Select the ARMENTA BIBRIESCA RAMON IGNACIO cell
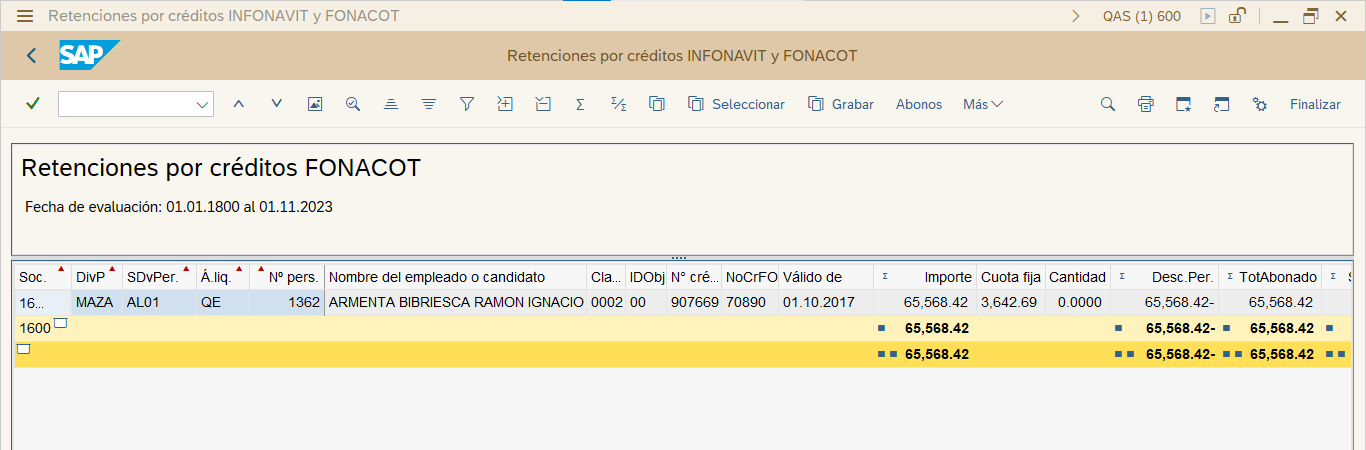 (456, 302)
